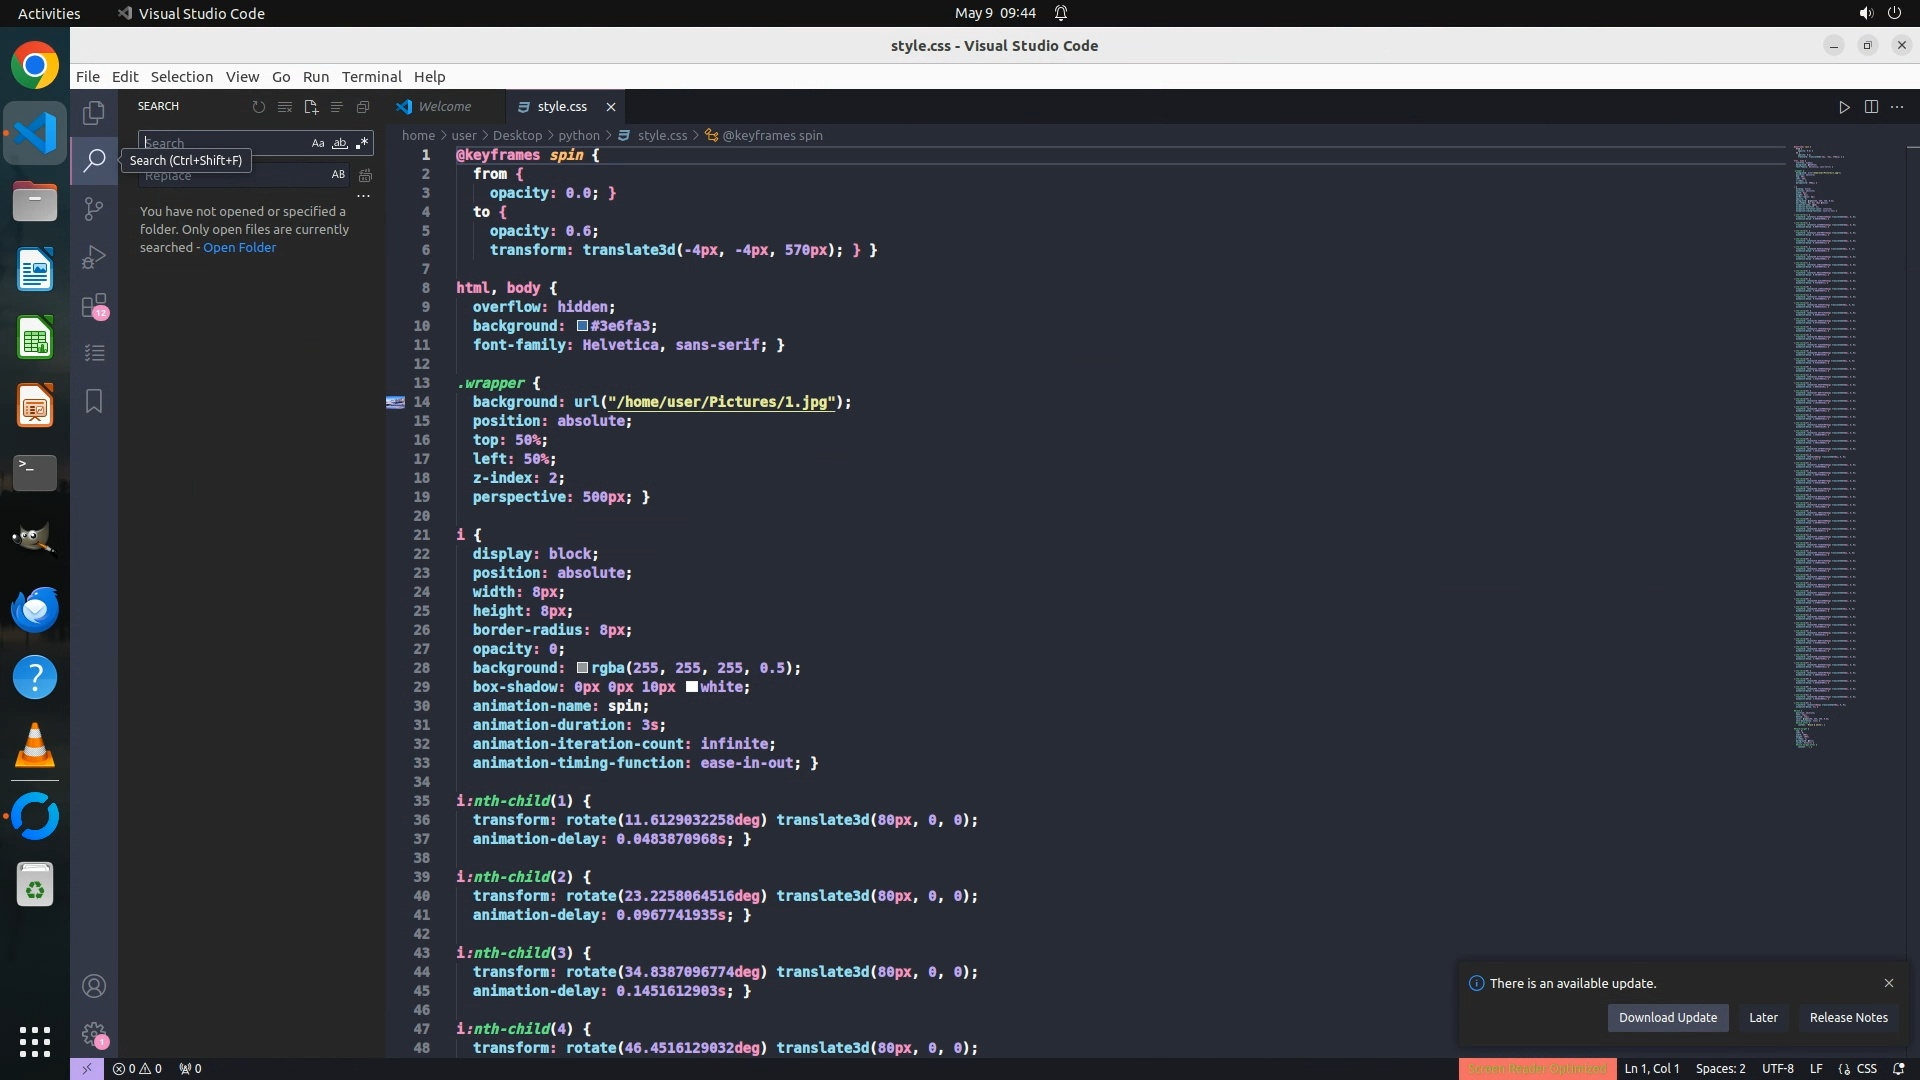Toggle Match Case option in search box
1920x1080 pixels.
tap(318, 143)
